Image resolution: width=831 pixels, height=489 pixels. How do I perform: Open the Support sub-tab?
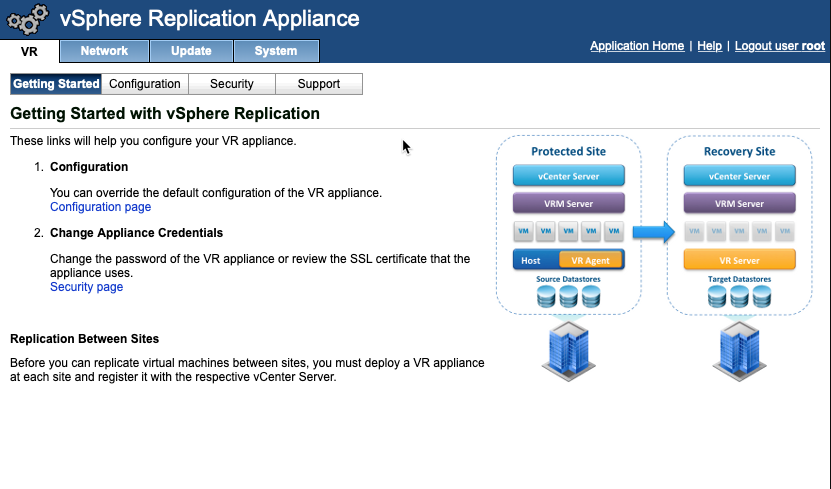[x=319, y=84]
